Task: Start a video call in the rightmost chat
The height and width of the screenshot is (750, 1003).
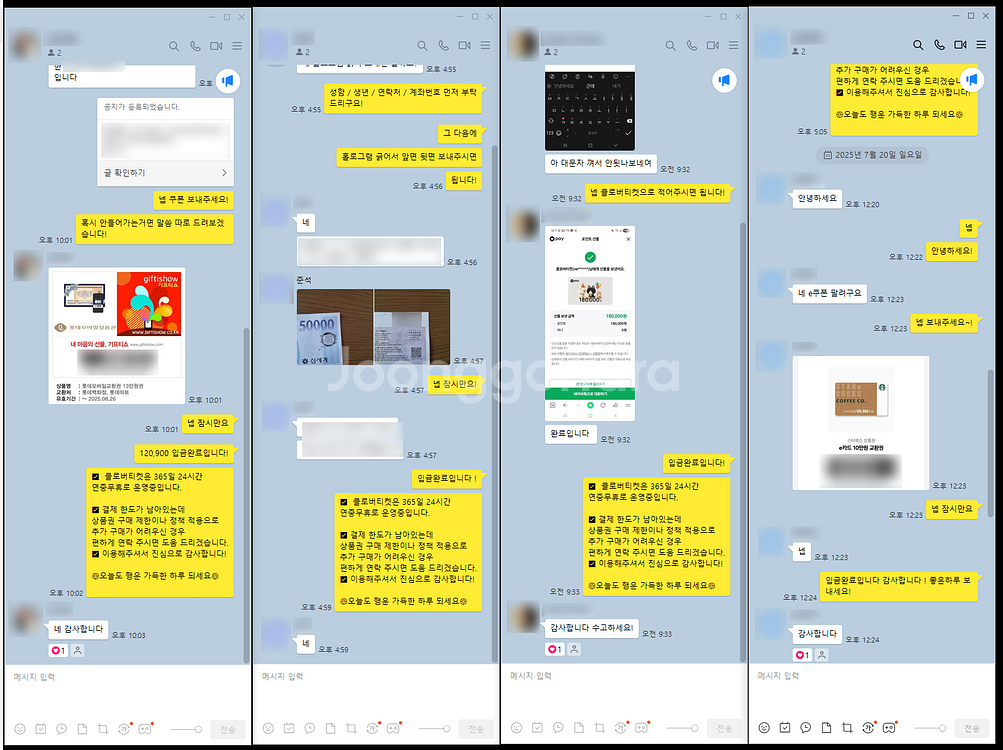Action: pos(960,44)
